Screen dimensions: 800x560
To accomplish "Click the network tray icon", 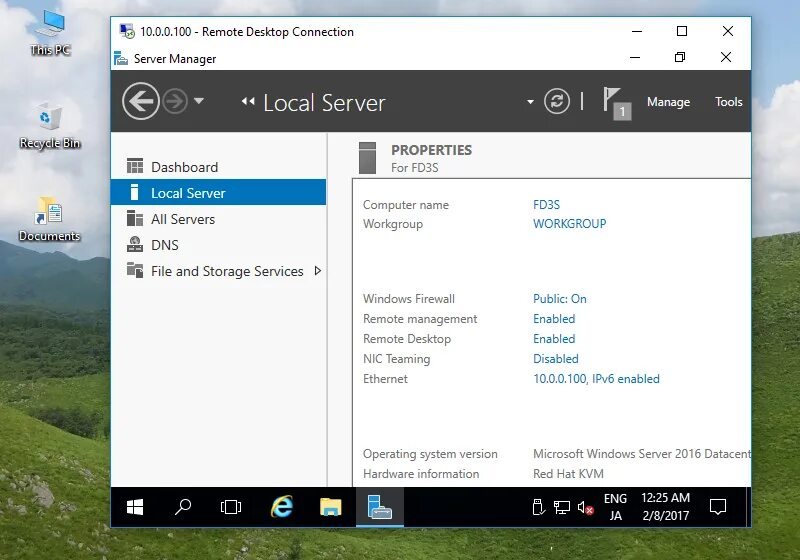I will tap(562, 507).
